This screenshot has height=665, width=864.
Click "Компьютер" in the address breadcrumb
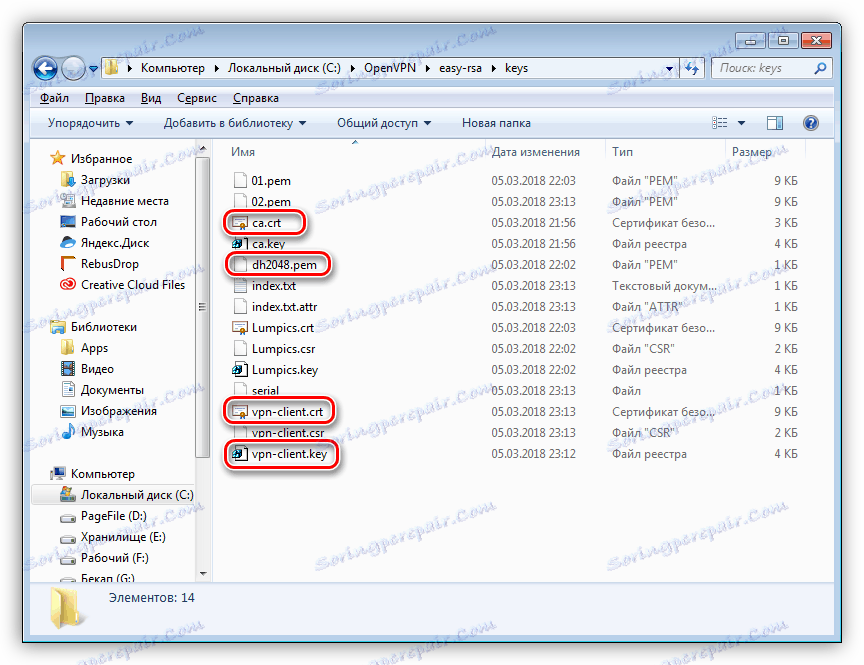pyautogui.click(x=172, y=68)
